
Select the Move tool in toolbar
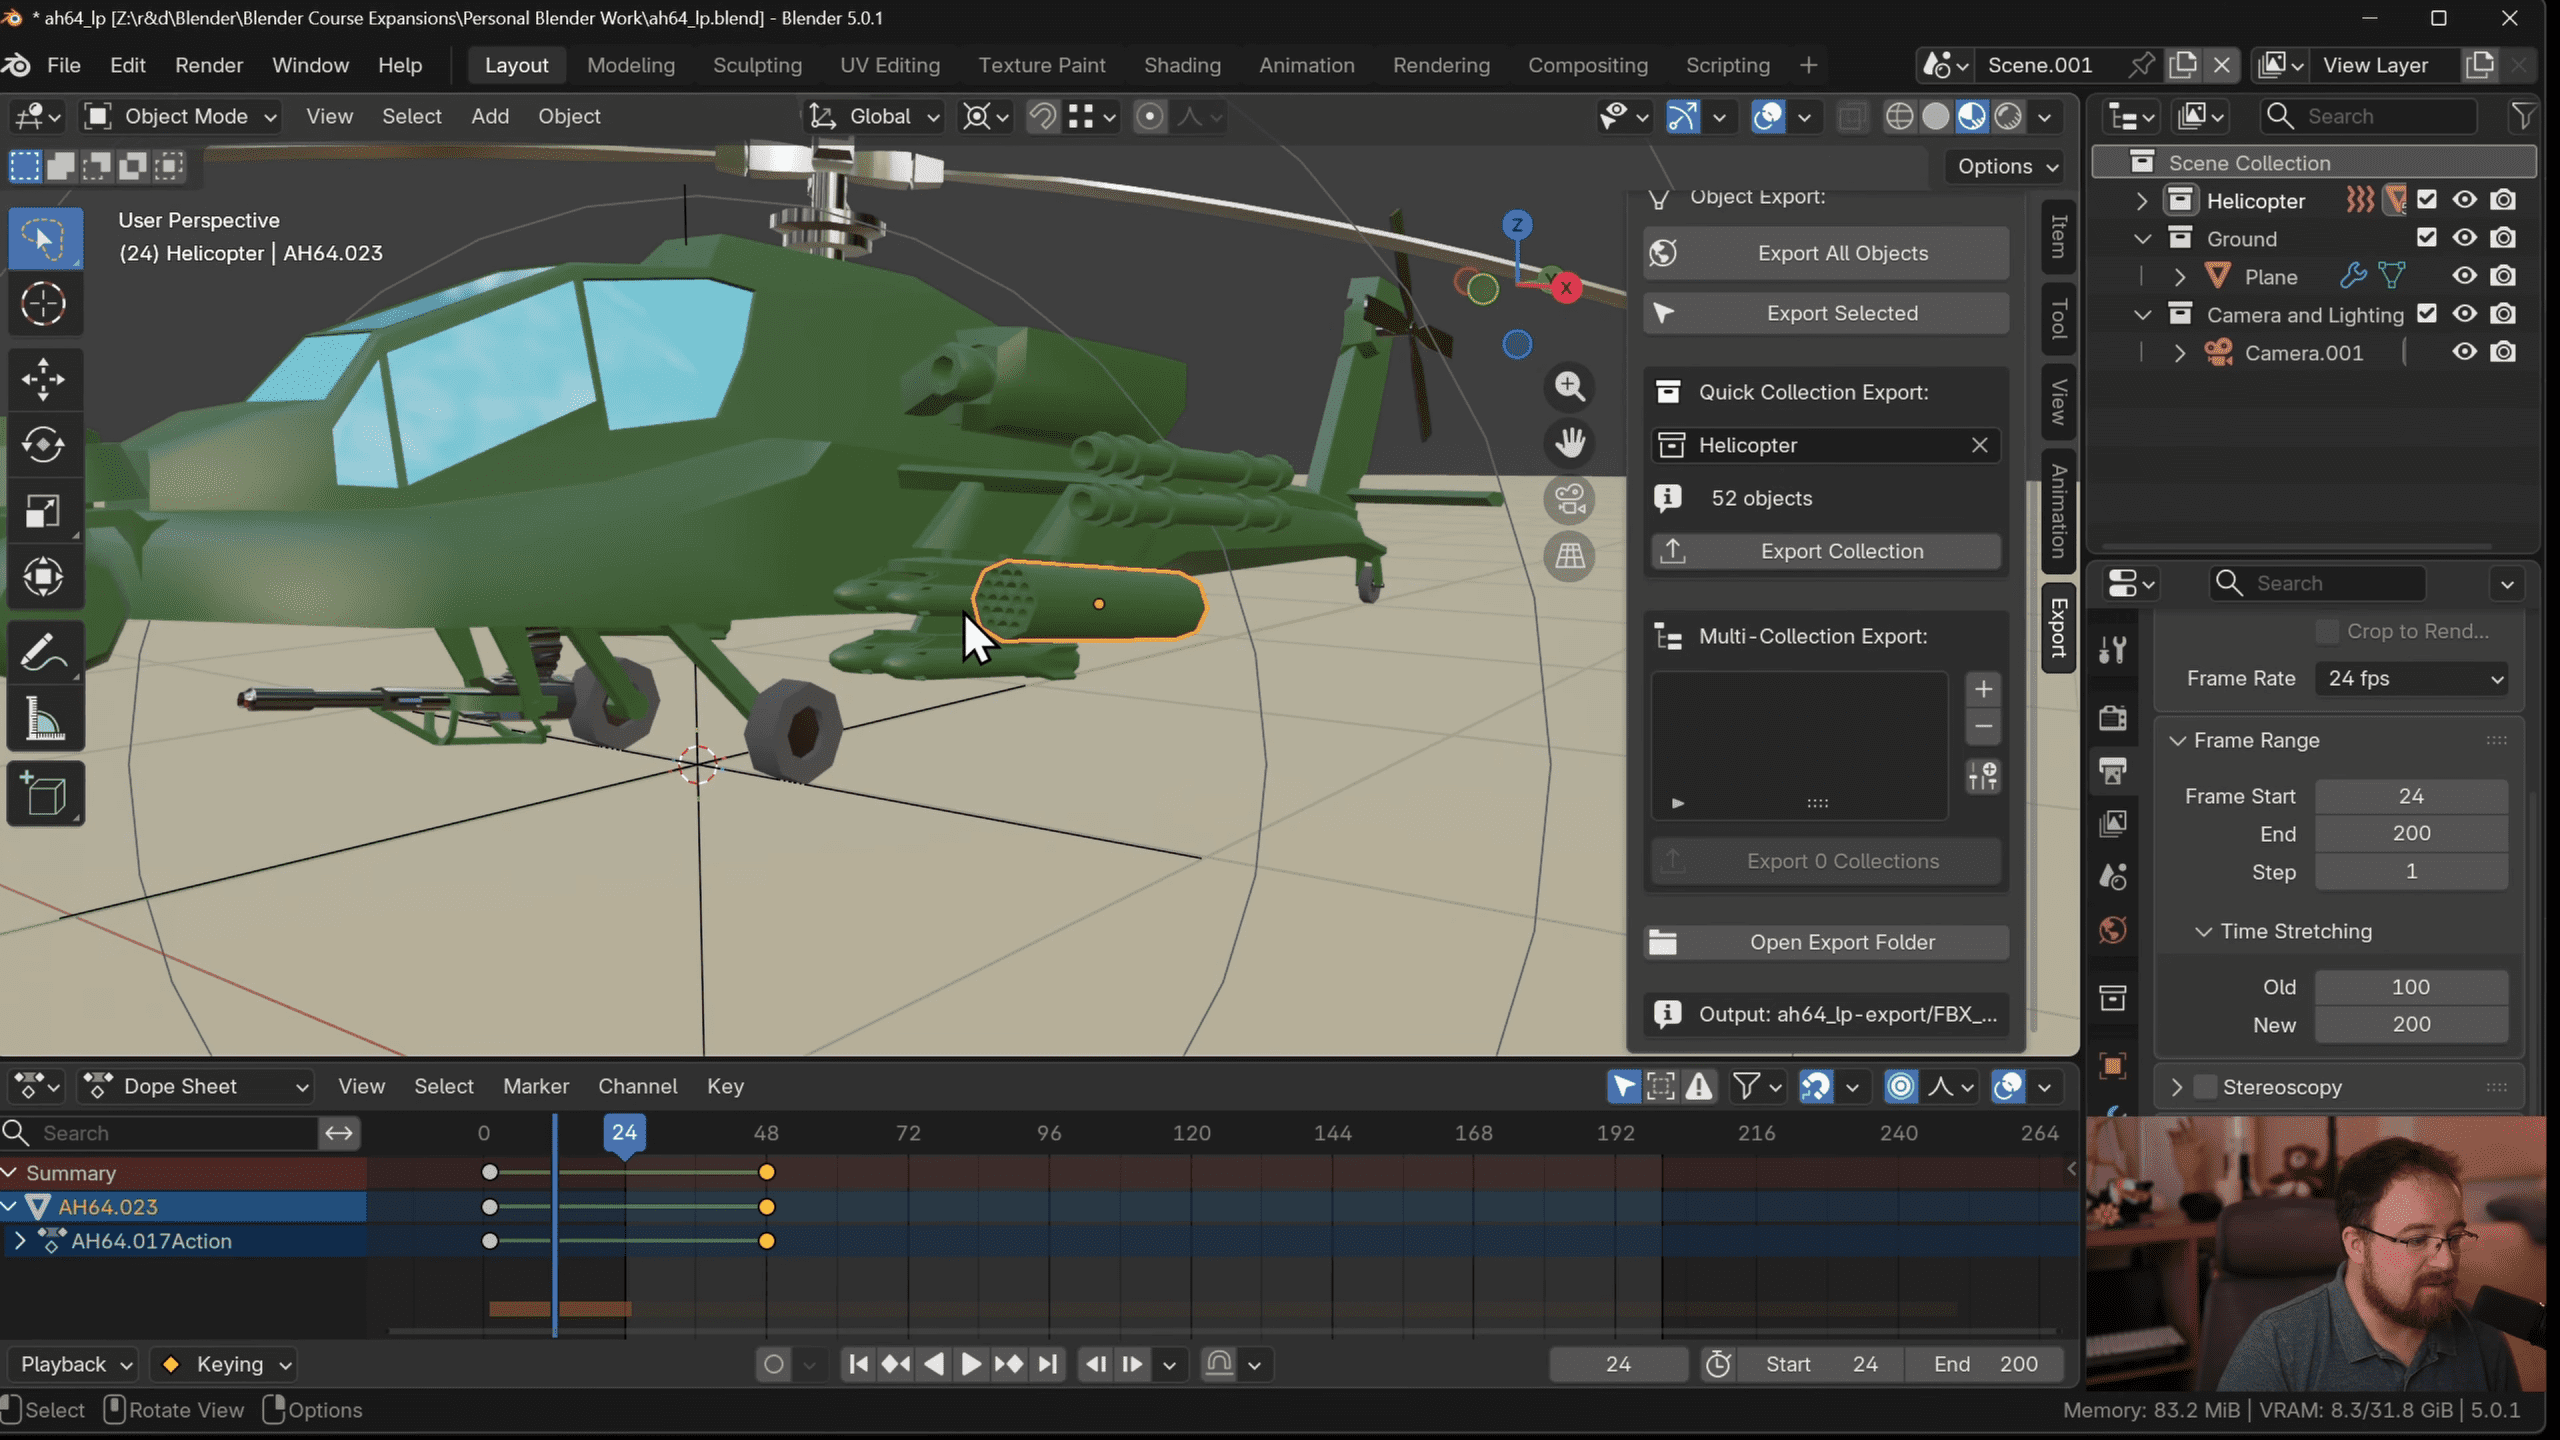43,379
